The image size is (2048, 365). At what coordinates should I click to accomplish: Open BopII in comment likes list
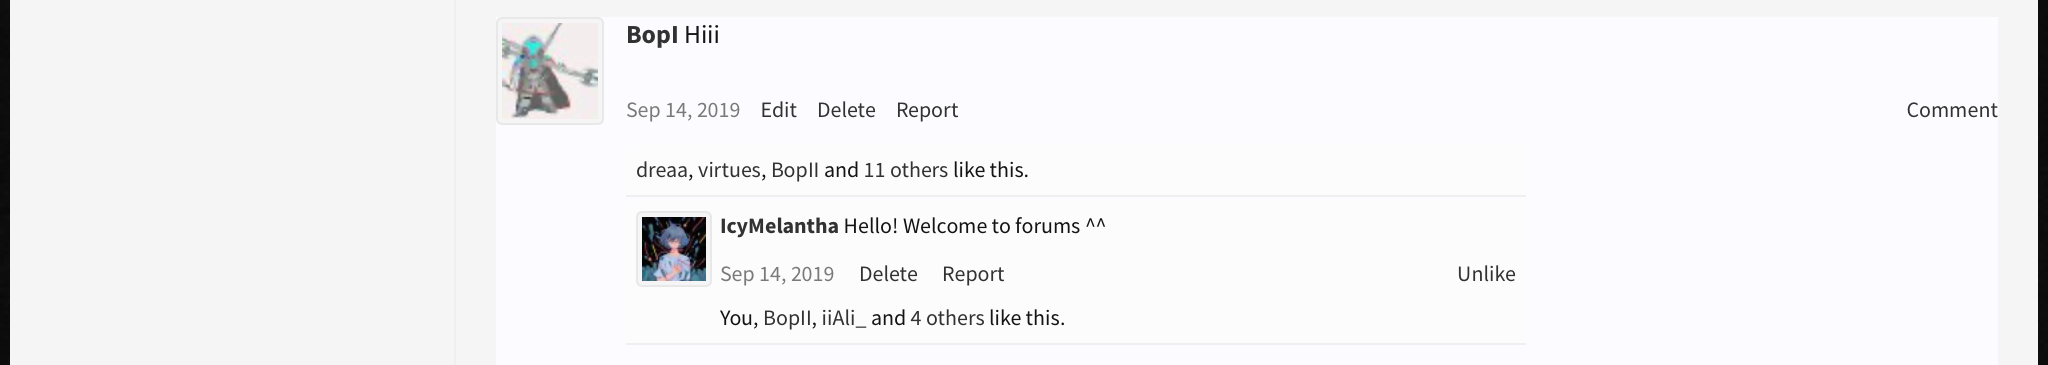pyautogui.click(x=787, y=318)
